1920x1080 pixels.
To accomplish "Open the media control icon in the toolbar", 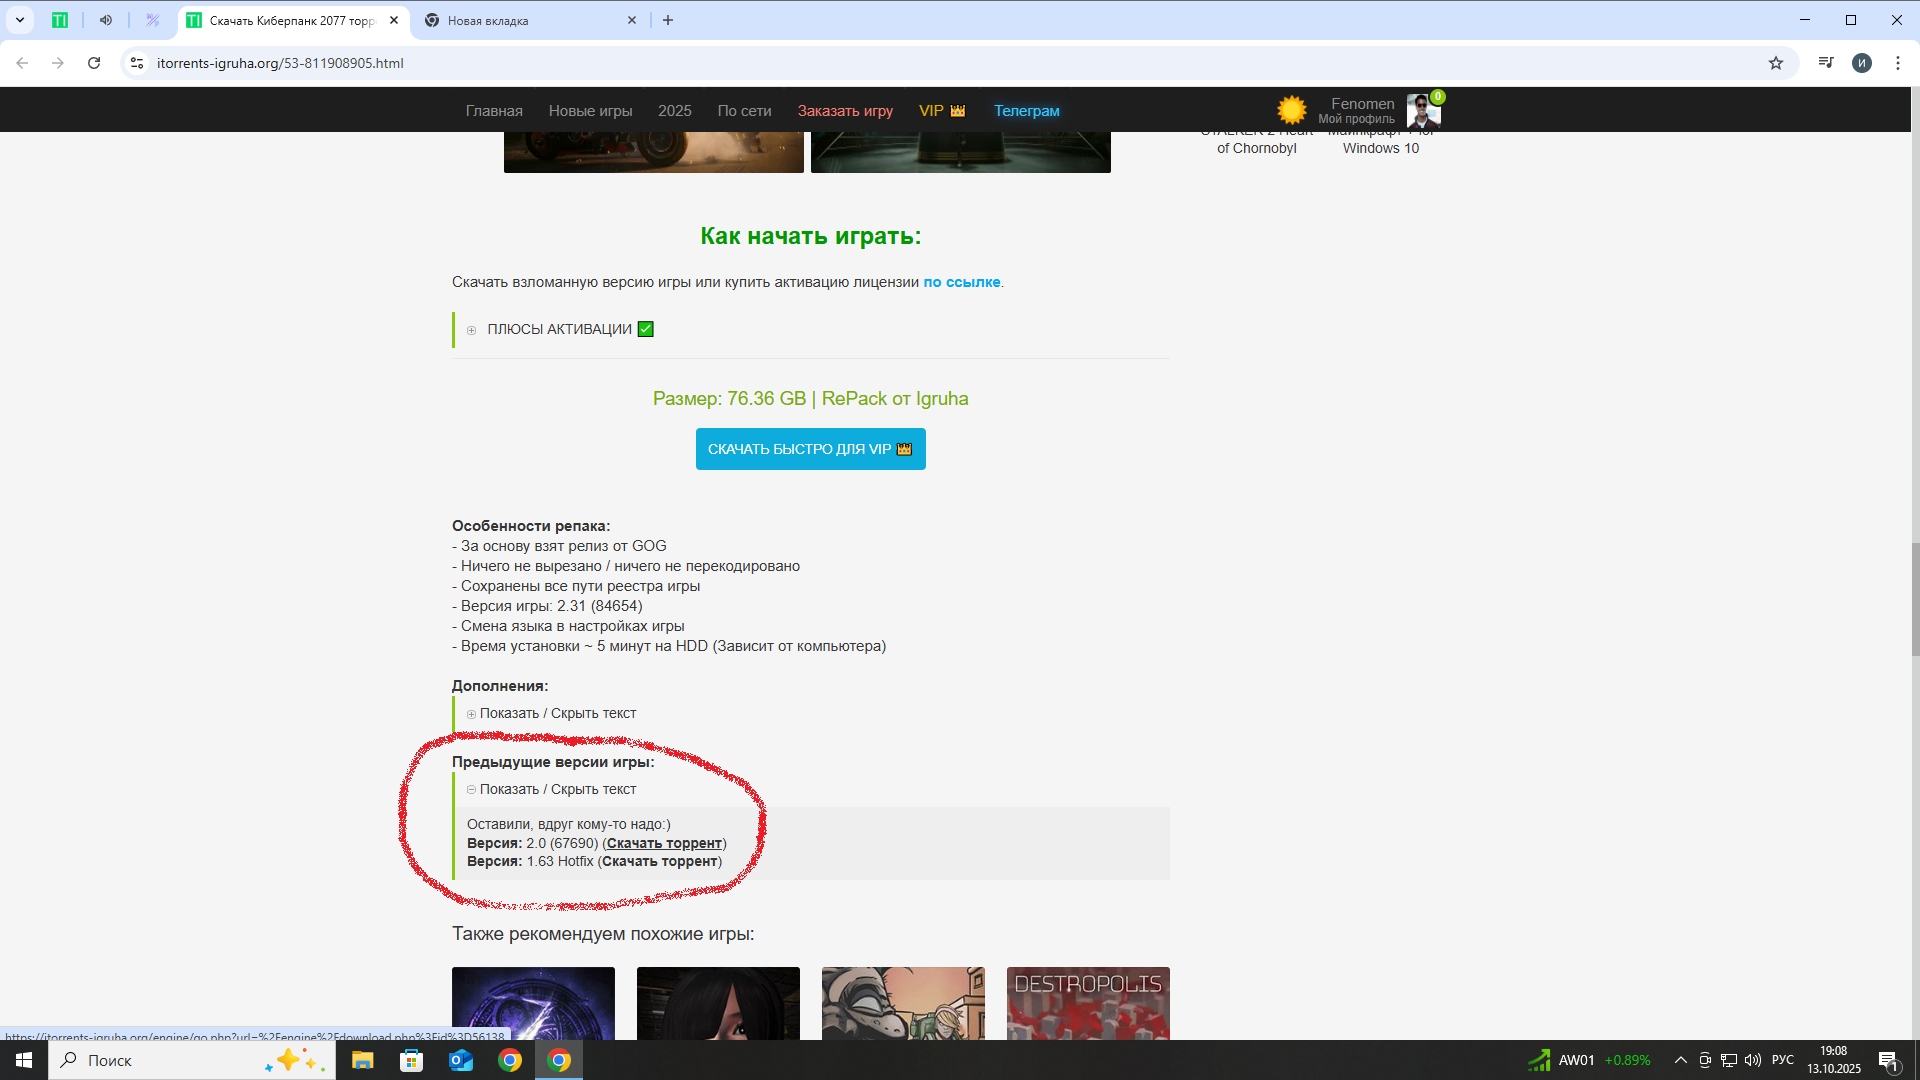I will pos(1826,63).
